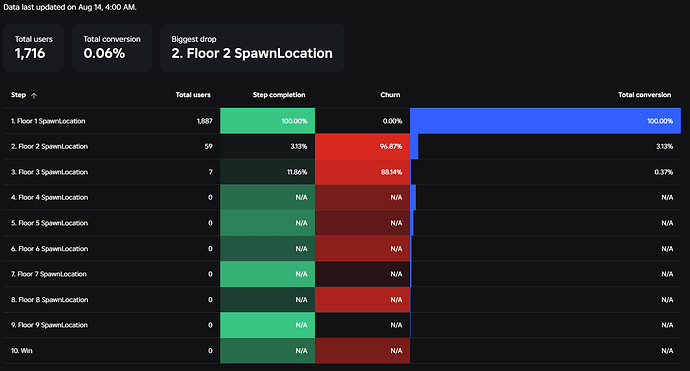The height and width of the screenshot is (371, 690).
Task: Open the Total conversion 0.06% card
Action: pyautogui.click(x=112, y=48)
